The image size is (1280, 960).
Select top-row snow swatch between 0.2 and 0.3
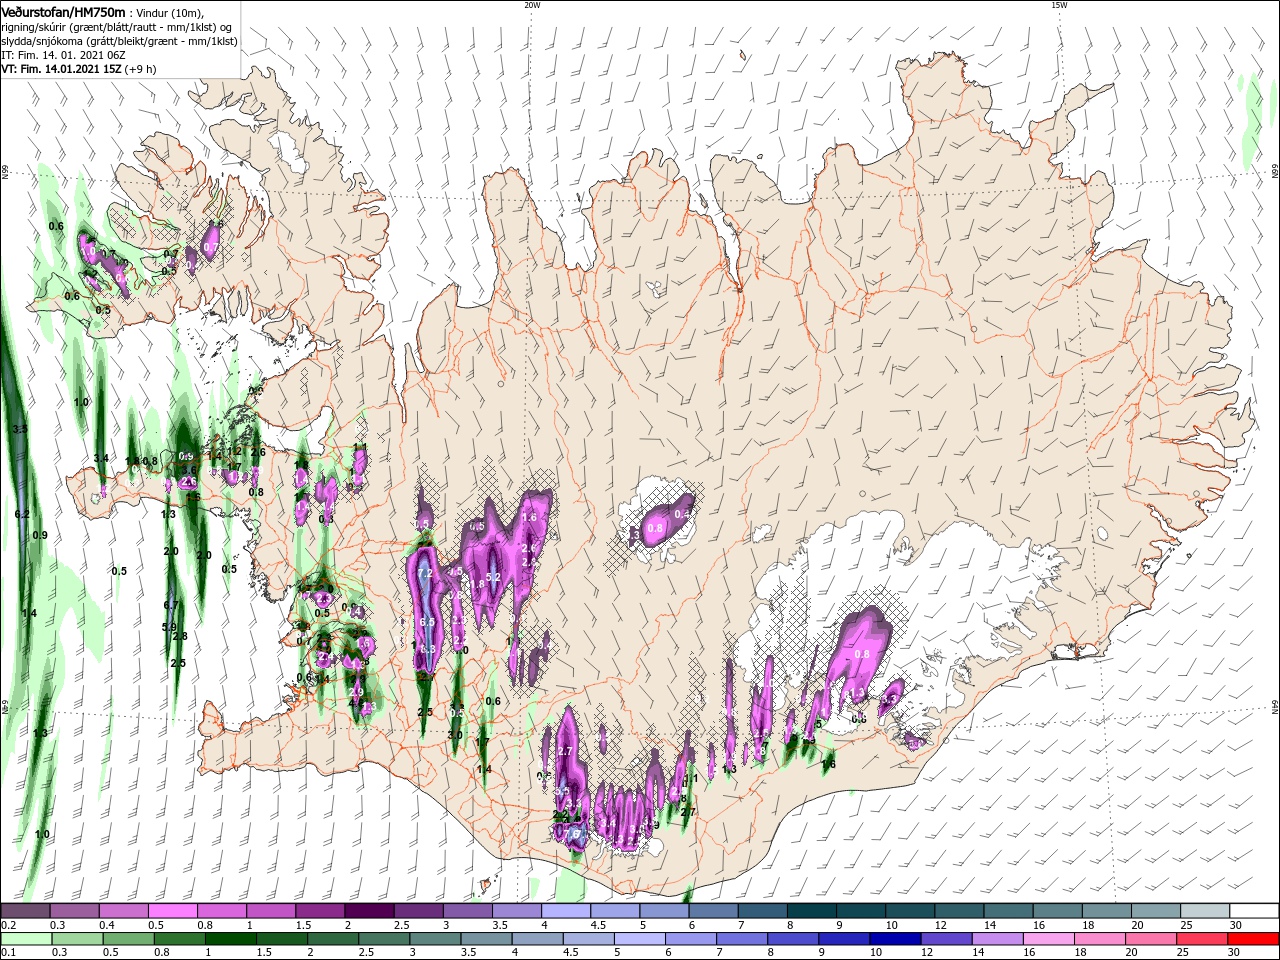25,911
